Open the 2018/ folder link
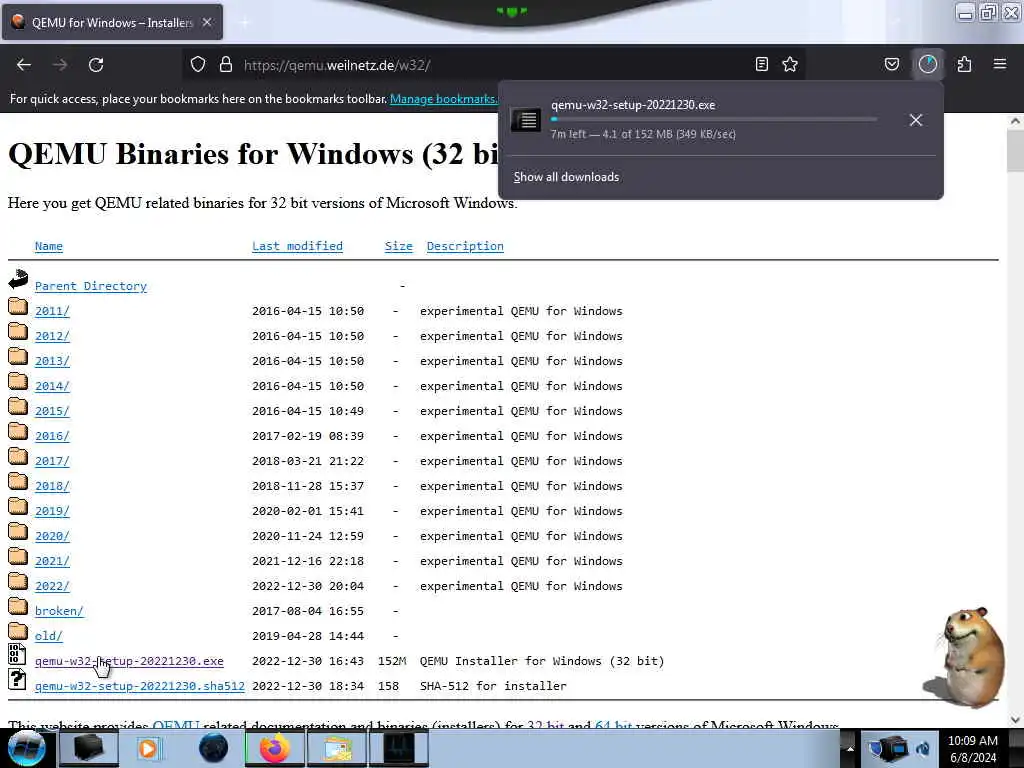The width and height of the screenshot is (1024, 768). point(52,486)
